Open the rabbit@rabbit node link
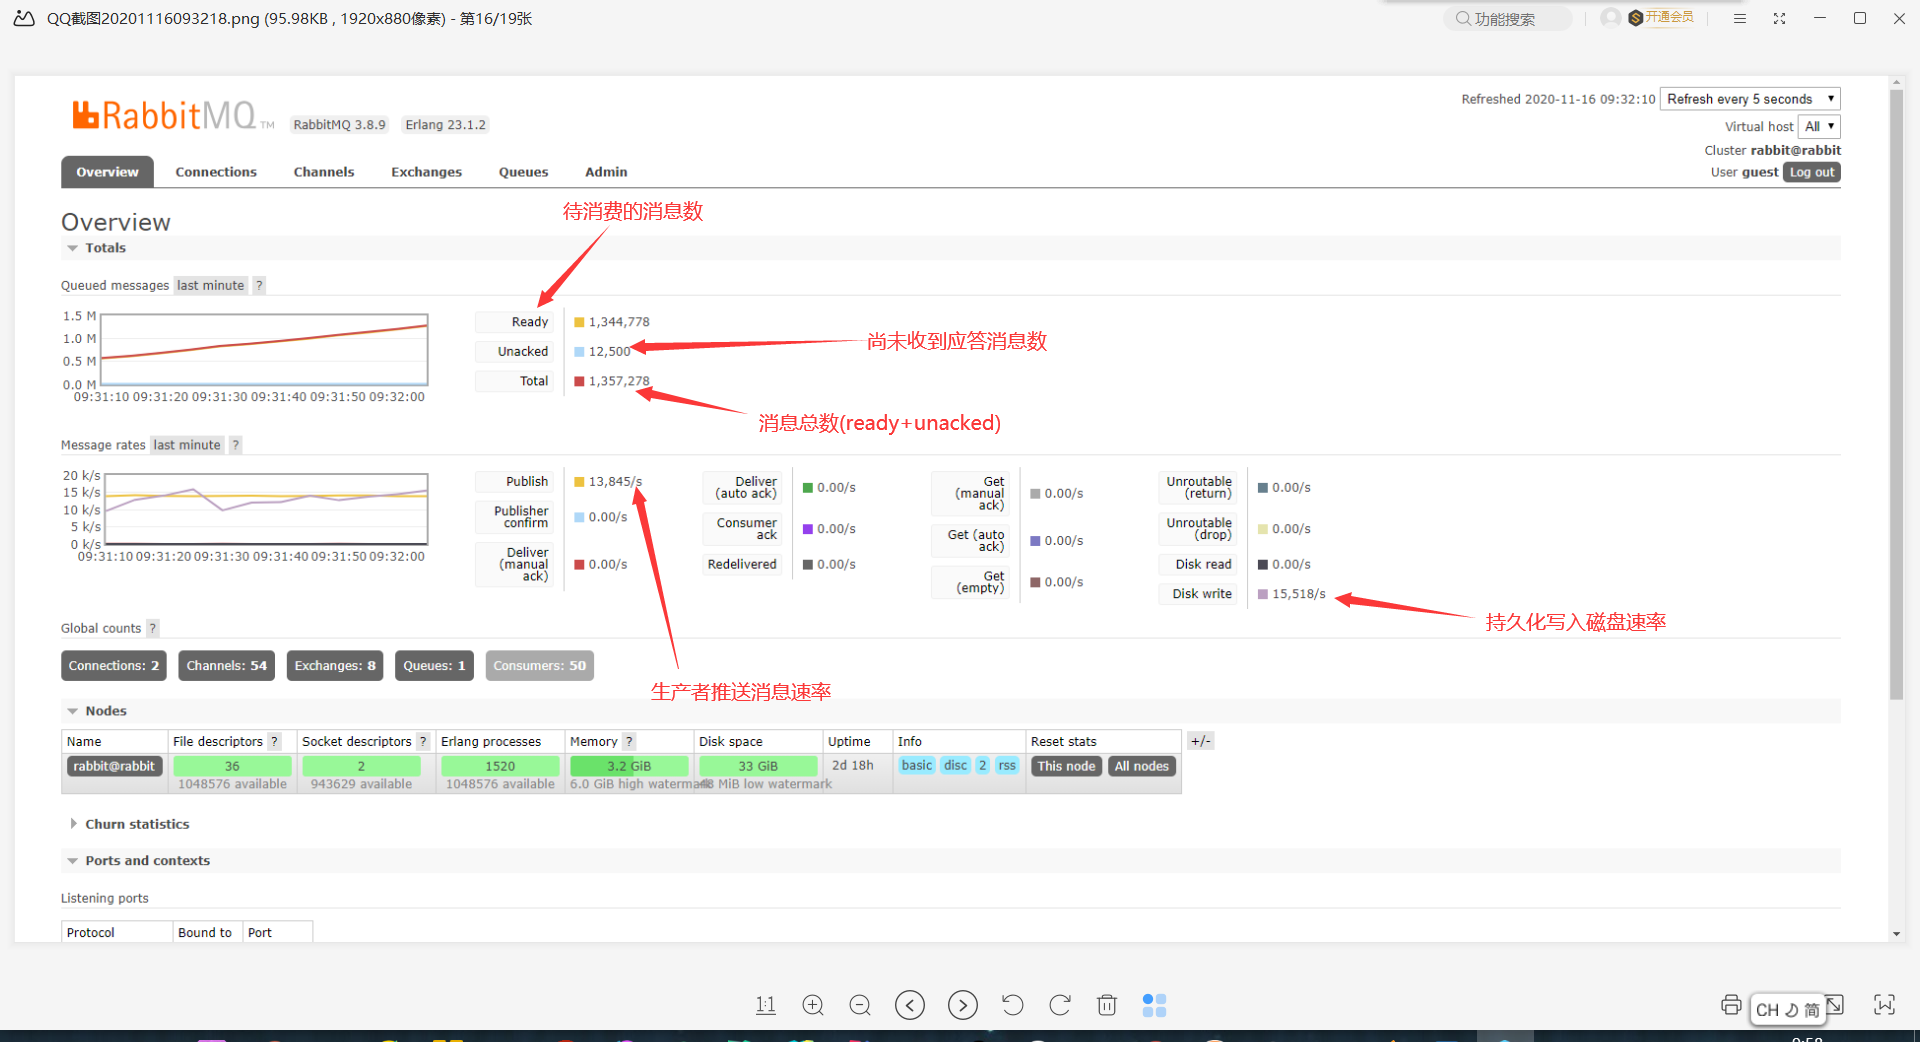The height and width of the screenshot is (1042, 1920). 114,766
